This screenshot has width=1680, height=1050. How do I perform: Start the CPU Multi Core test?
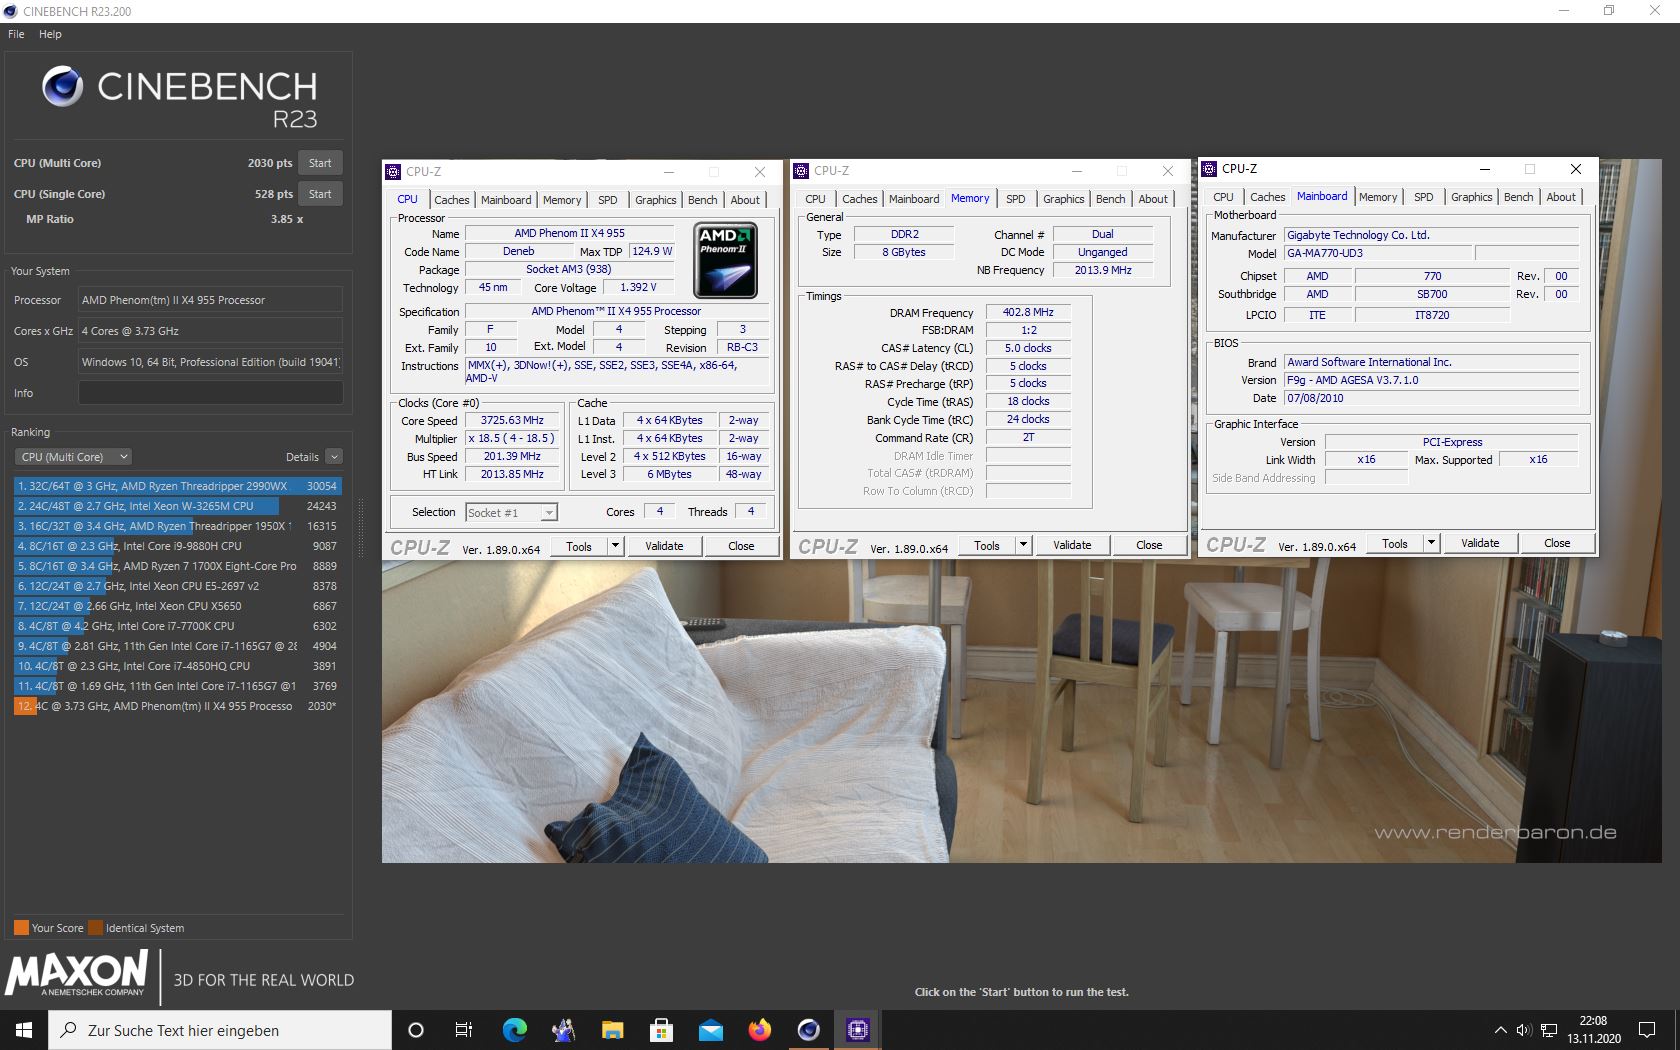tap(320, 163)
